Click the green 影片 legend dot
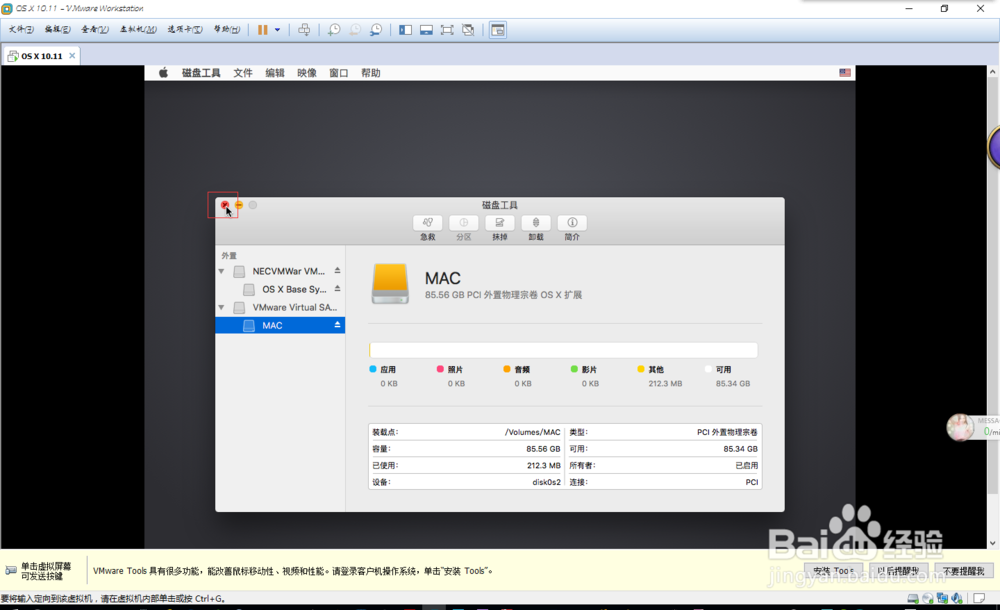The width and height of the screenshot is (1000, 610). (574, 369)
